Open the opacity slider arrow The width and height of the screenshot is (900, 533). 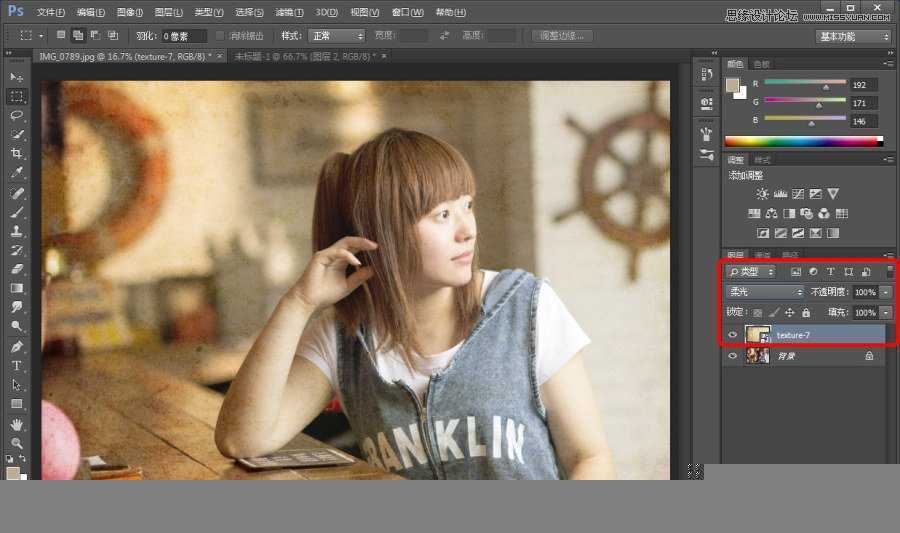tap(886, 292)
